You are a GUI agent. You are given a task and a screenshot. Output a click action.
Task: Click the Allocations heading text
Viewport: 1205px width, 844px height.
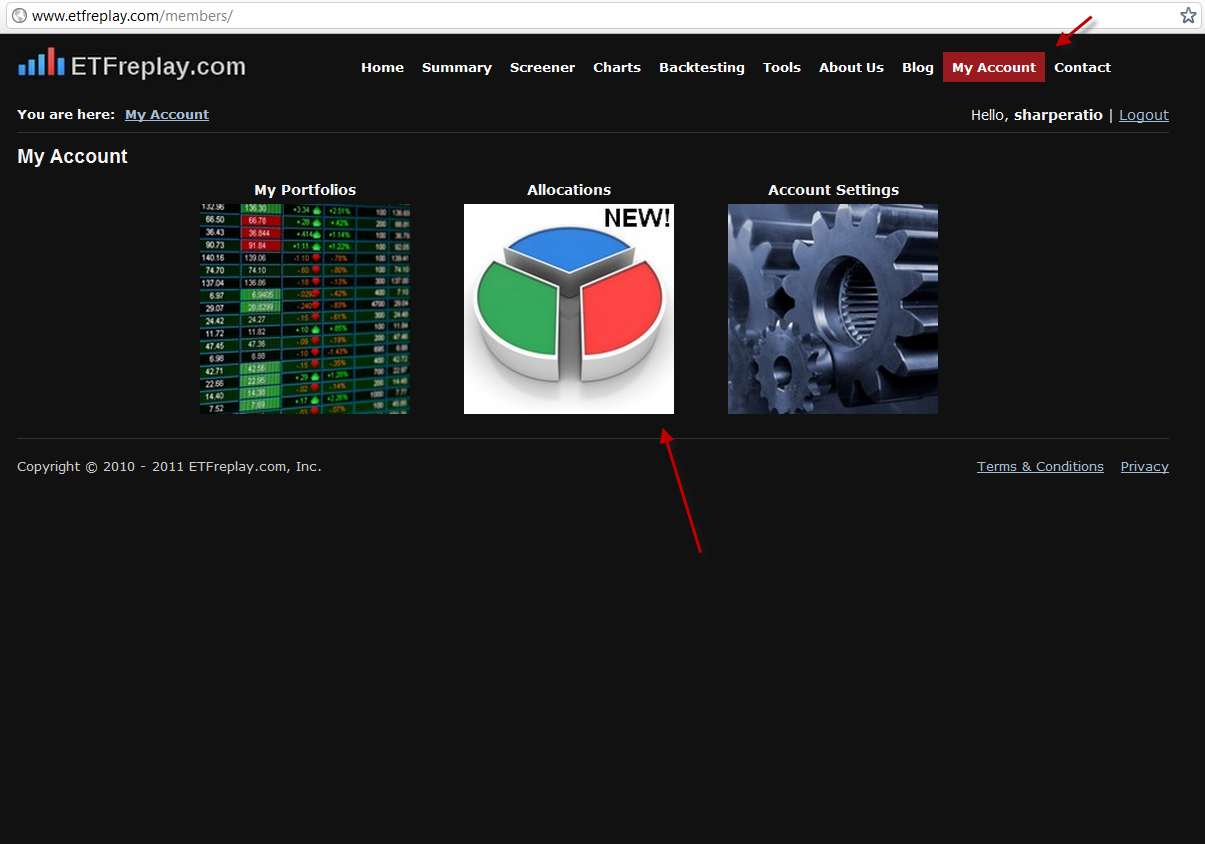tap(569, 190)
